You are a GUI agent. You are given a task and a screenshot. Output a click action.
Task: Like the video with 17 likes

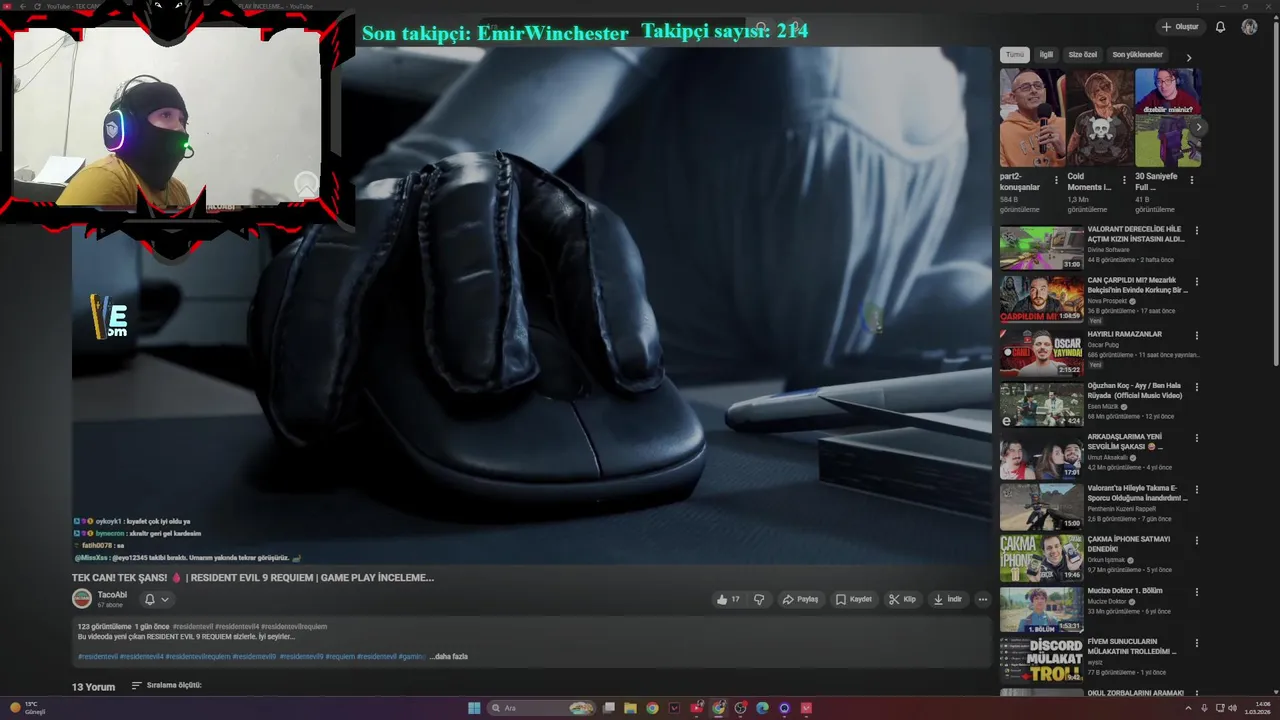pyautogui.click(x=728, y=599)
